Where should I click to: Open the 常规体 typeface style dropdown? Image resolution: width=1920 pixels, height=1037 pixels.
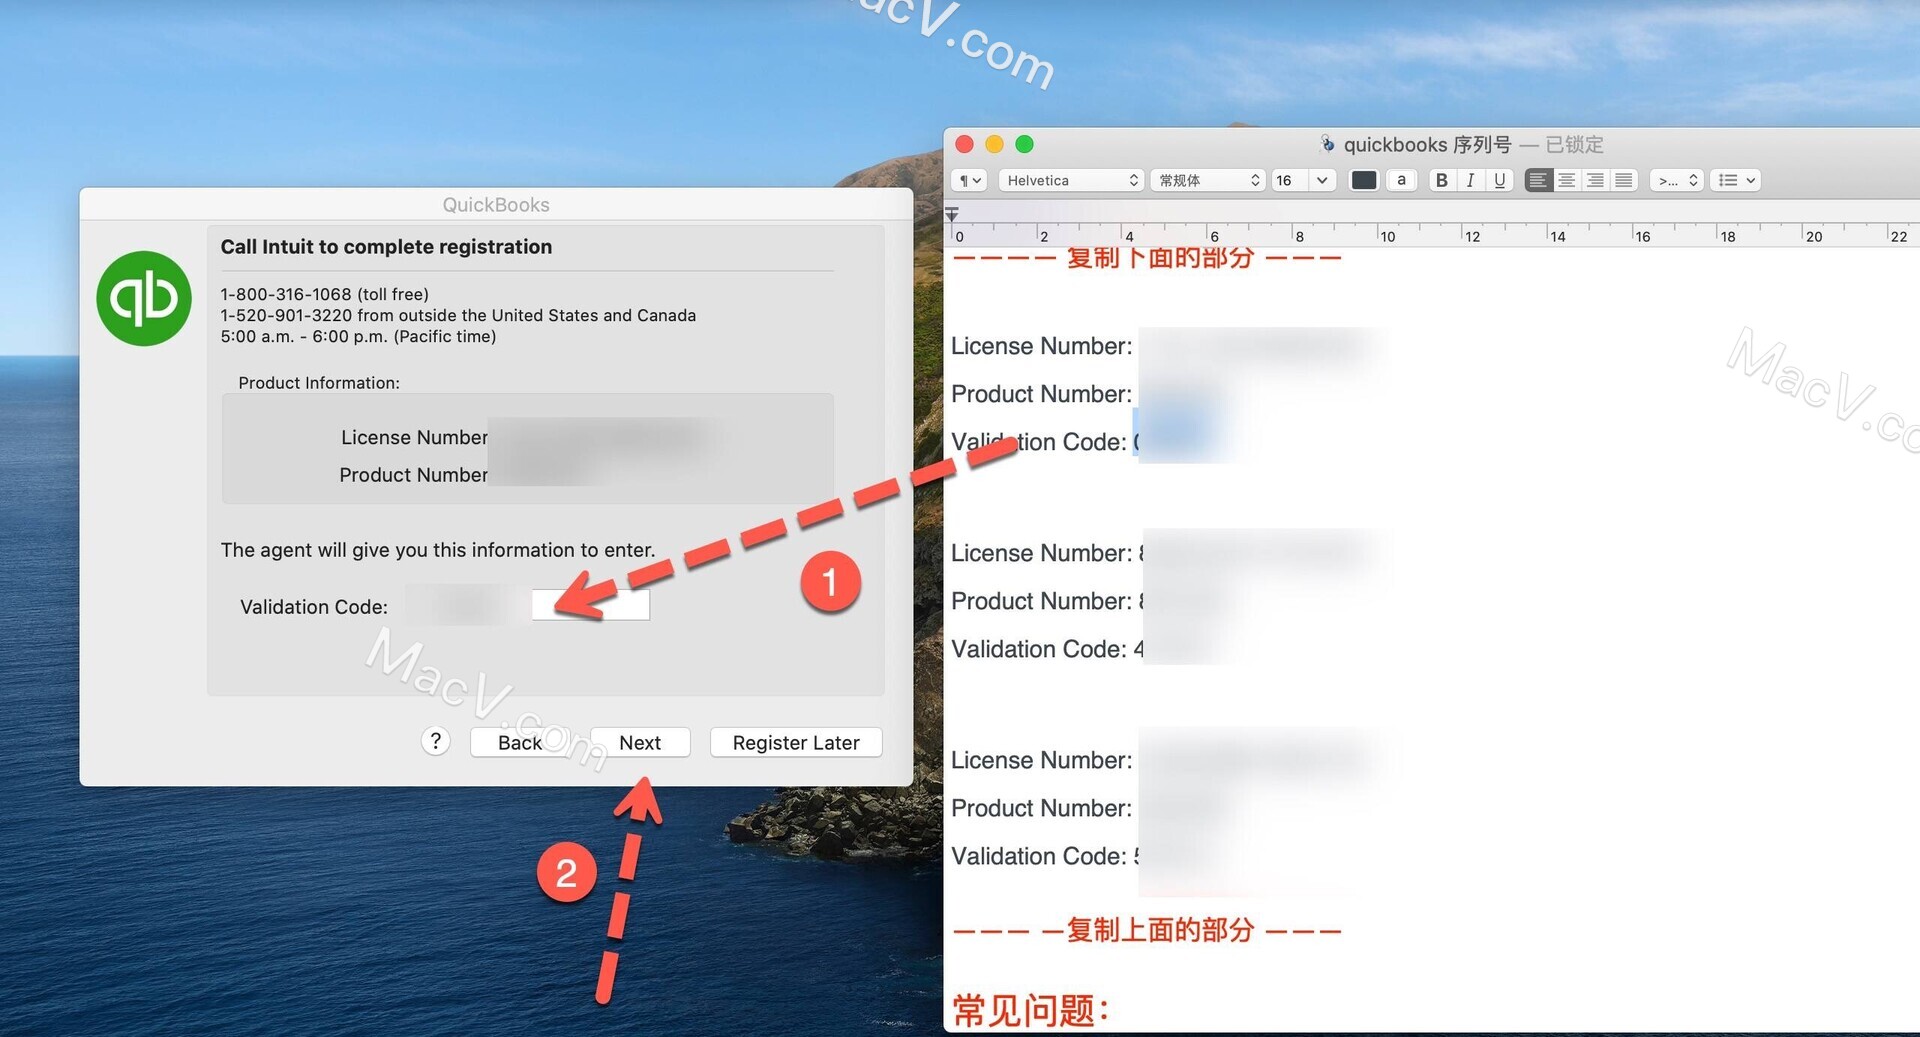[1208, 180]
